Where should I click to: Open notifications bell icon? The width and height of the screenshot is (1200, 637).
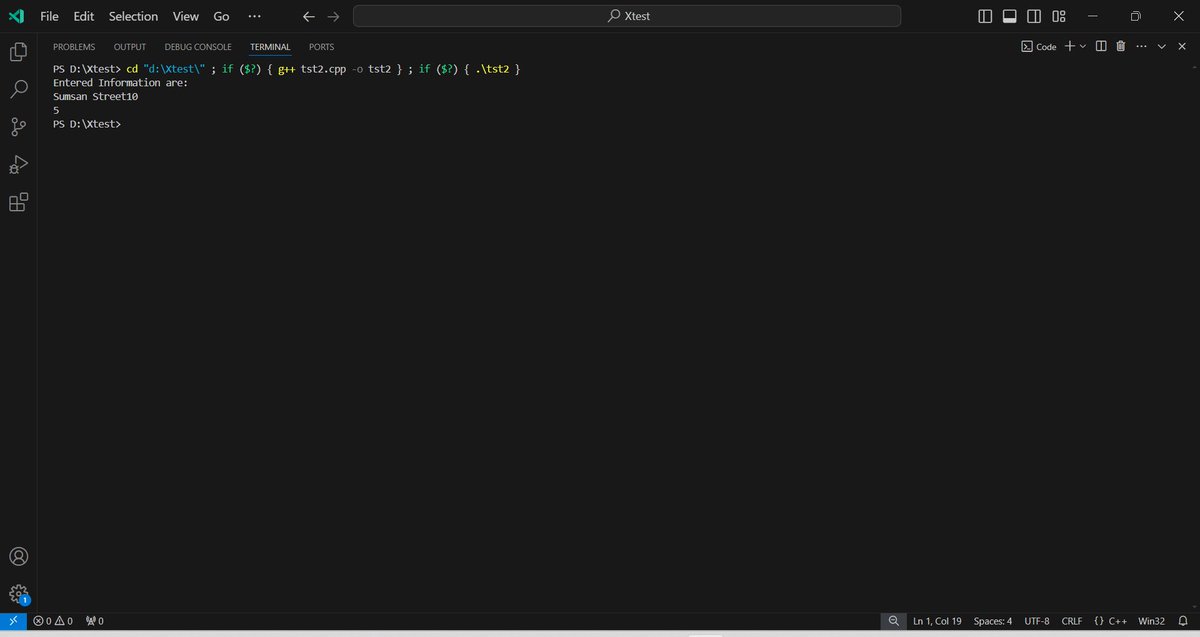1182,621
